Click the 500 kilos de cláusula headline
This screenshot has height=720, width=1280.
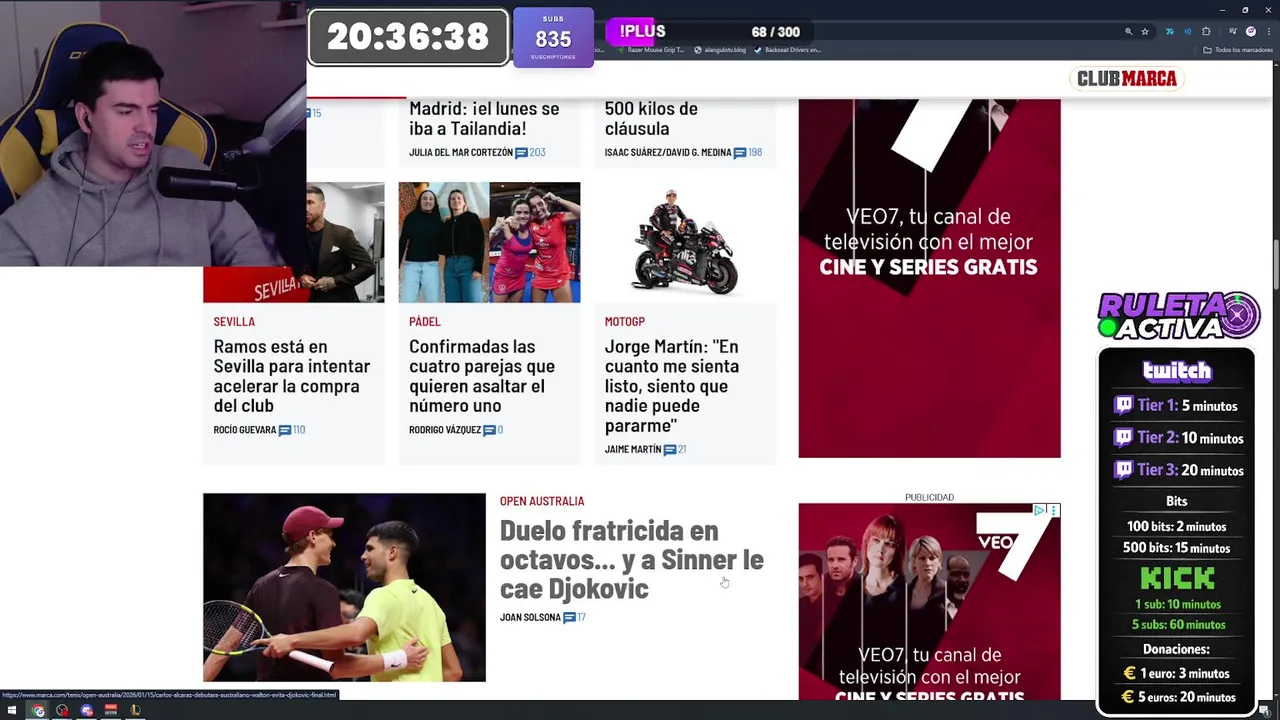(x=651, y=118)
